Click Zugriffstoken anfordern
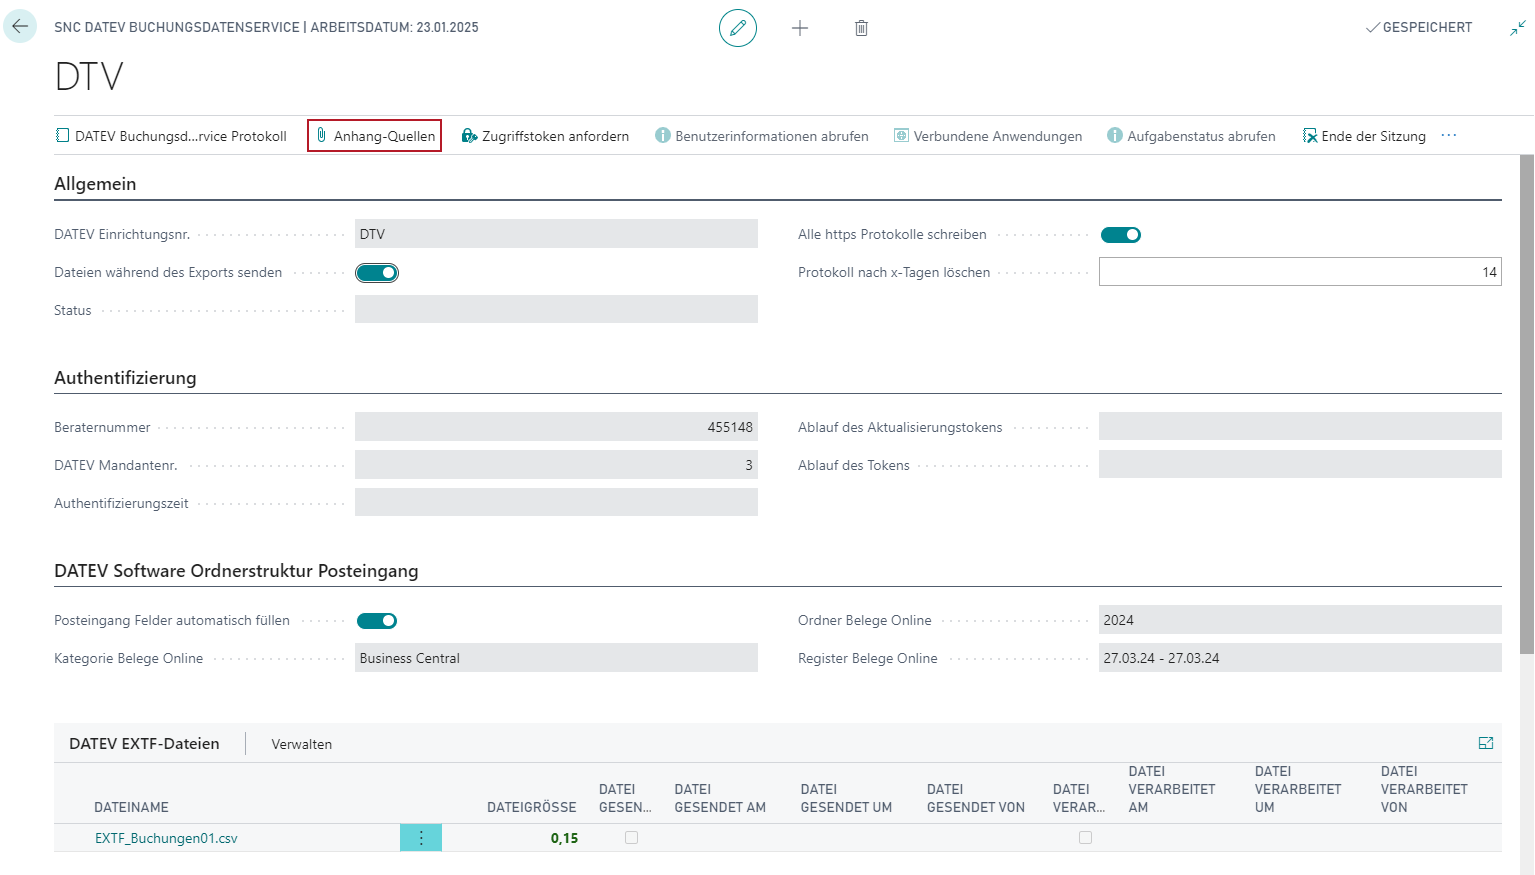This screenshot has height=875, width=1535. (x=545, y=136)
